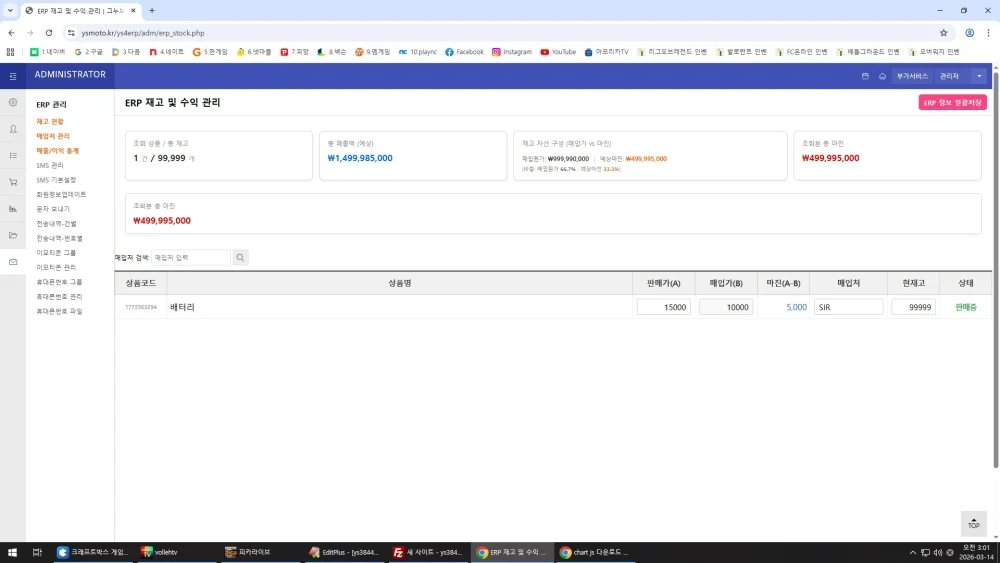
Task: Open the SMS 기본설정 menu item
Action: coord(56,180)
